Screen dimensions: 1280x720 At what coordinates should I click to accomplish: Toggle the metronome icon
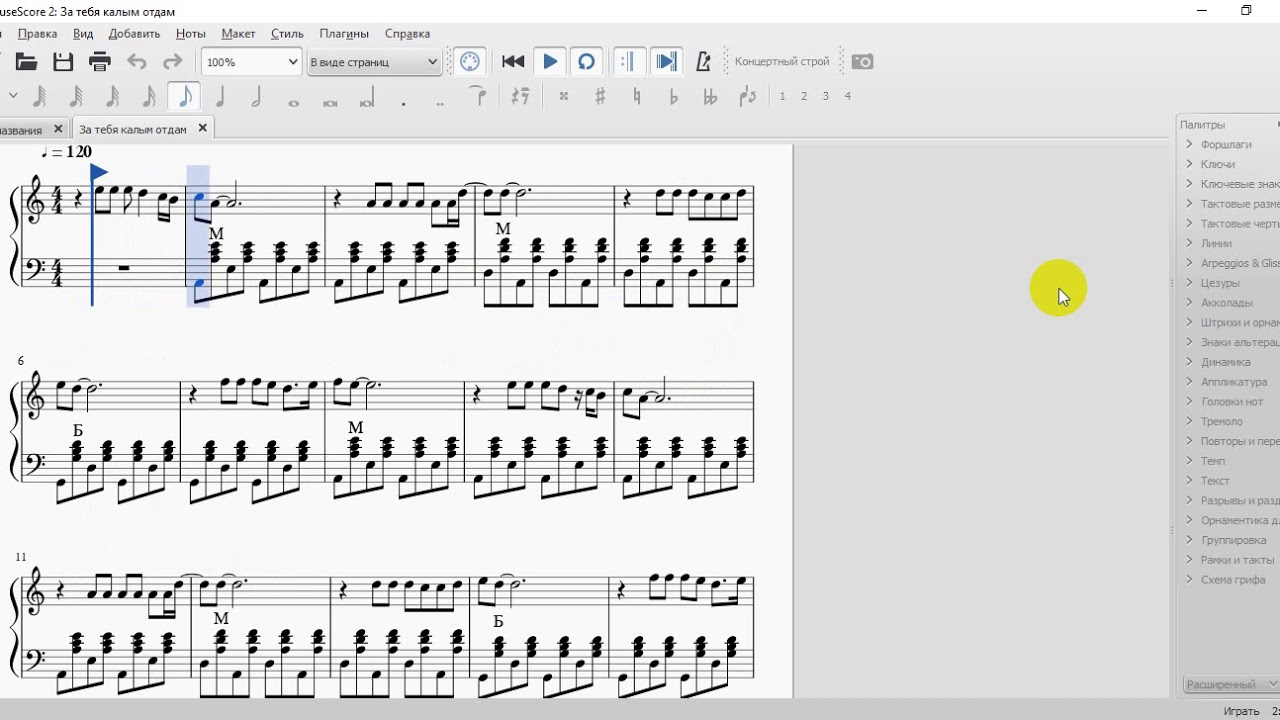pyautogui.click(x=703, y=62)
